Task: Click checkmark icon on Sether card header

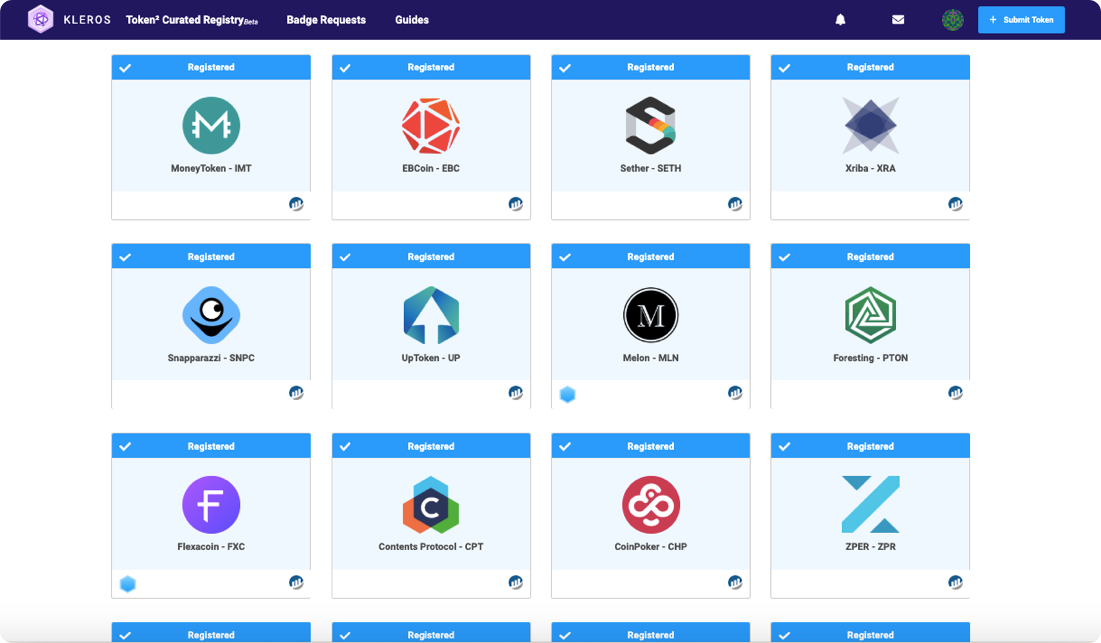Action: tap(565, 68)
